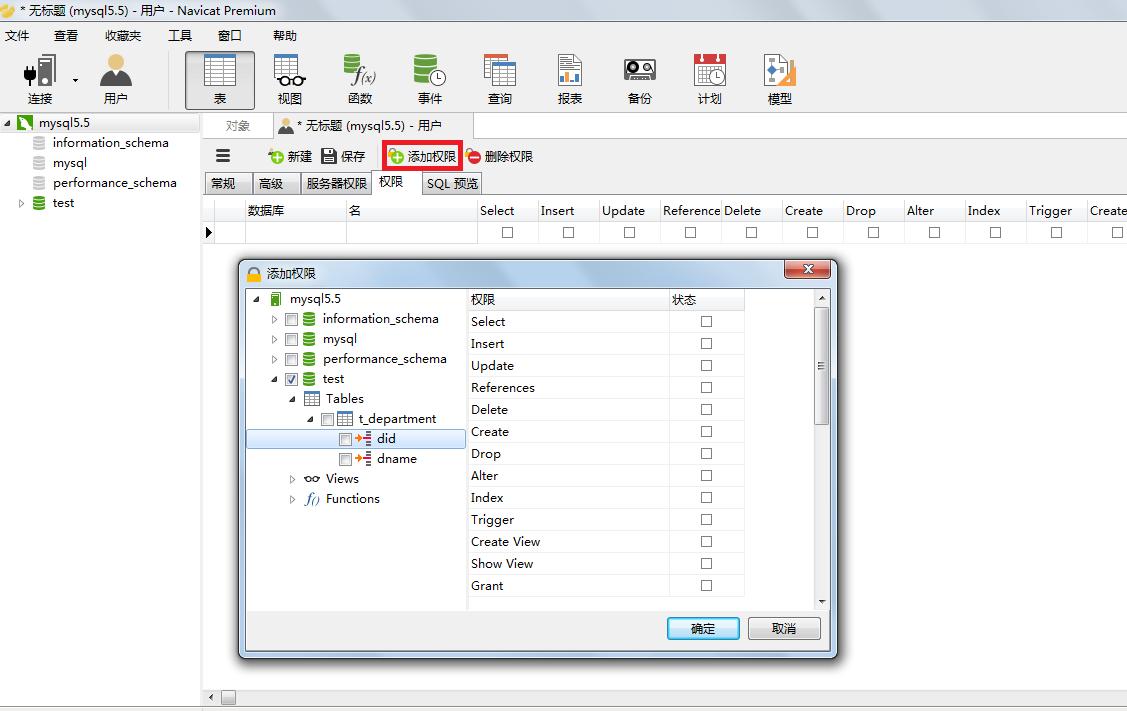Open the File (文件) menu
1127x711 pixels.
pyautogui.click(x=17, y=35)
